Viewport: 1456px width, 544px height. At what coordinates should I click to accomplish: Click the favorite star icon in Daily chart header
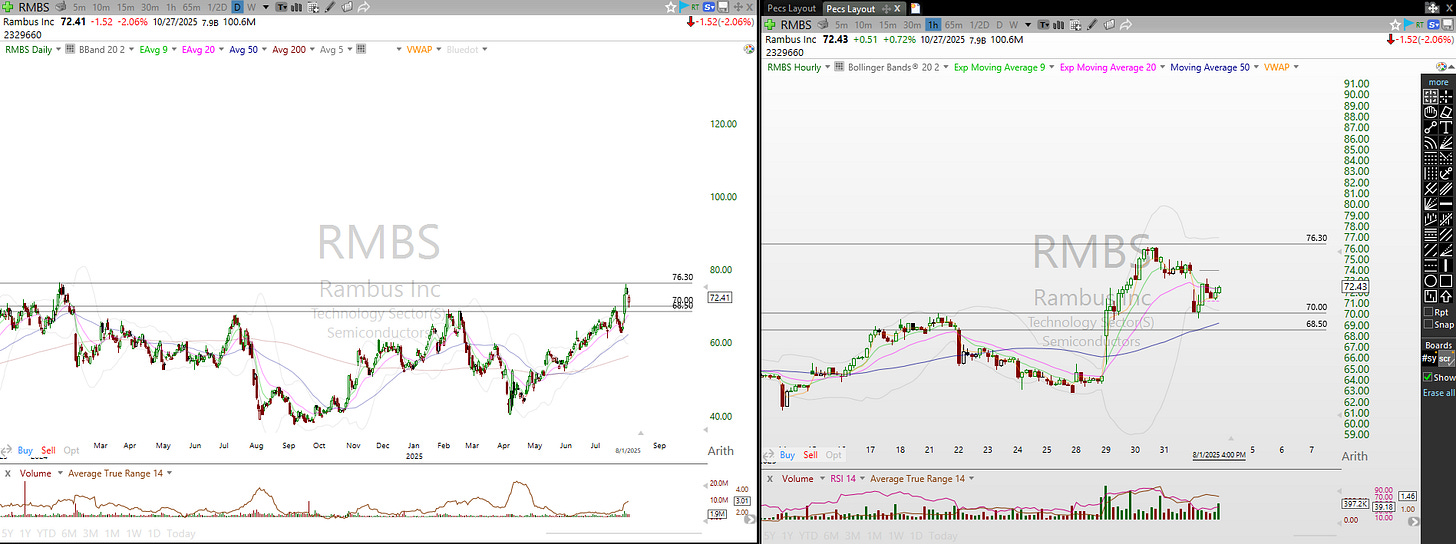[671, 7]
